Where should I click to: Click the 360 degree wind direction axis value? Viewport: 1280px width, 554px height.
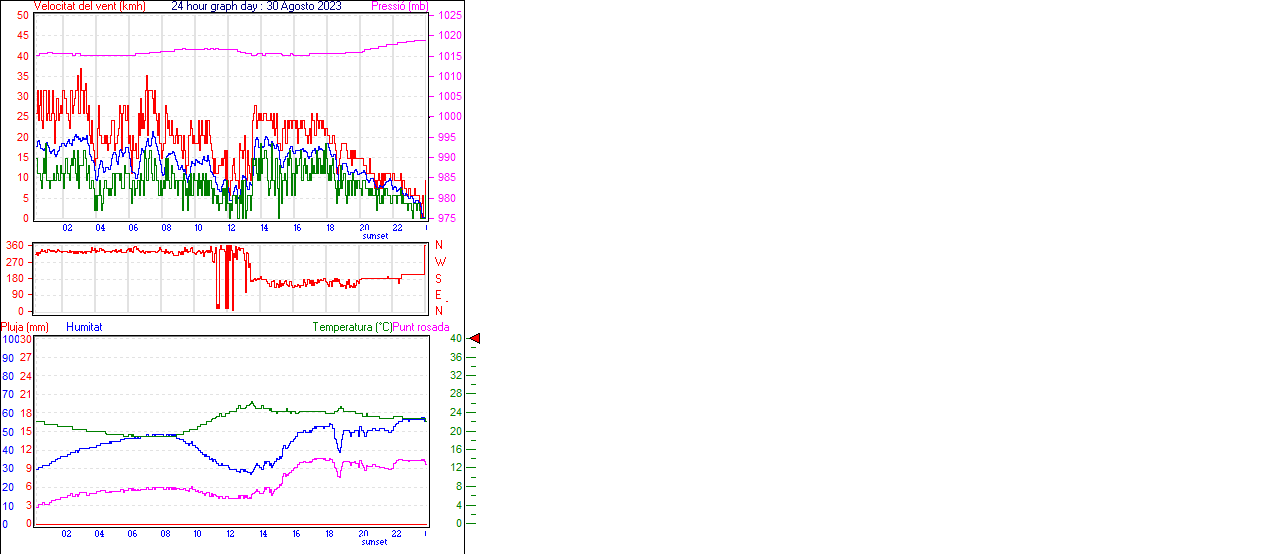pyautogui.click(x=15, y=245)
